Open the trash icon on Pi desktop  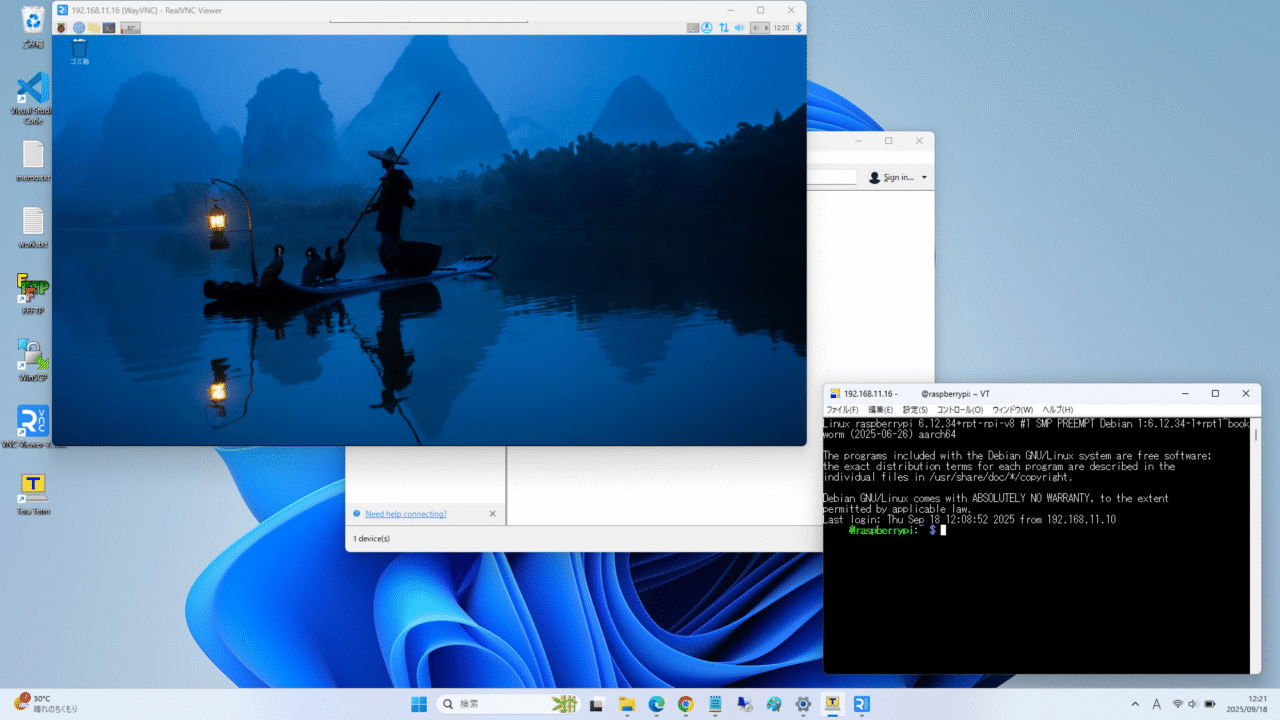pyautogui.click(x=79, y=47)
